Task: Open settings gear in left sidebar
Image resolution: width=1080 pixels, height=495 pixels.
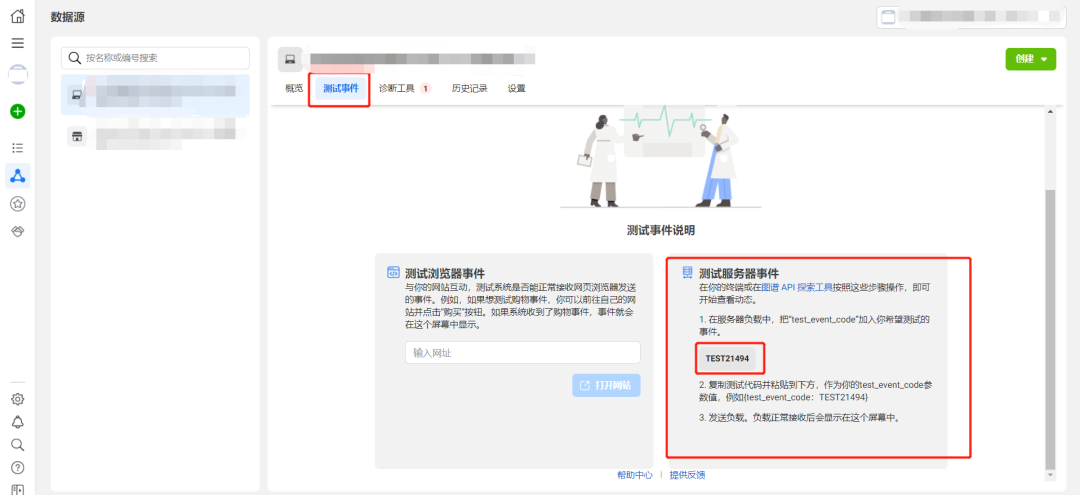Action: (18, 399)
